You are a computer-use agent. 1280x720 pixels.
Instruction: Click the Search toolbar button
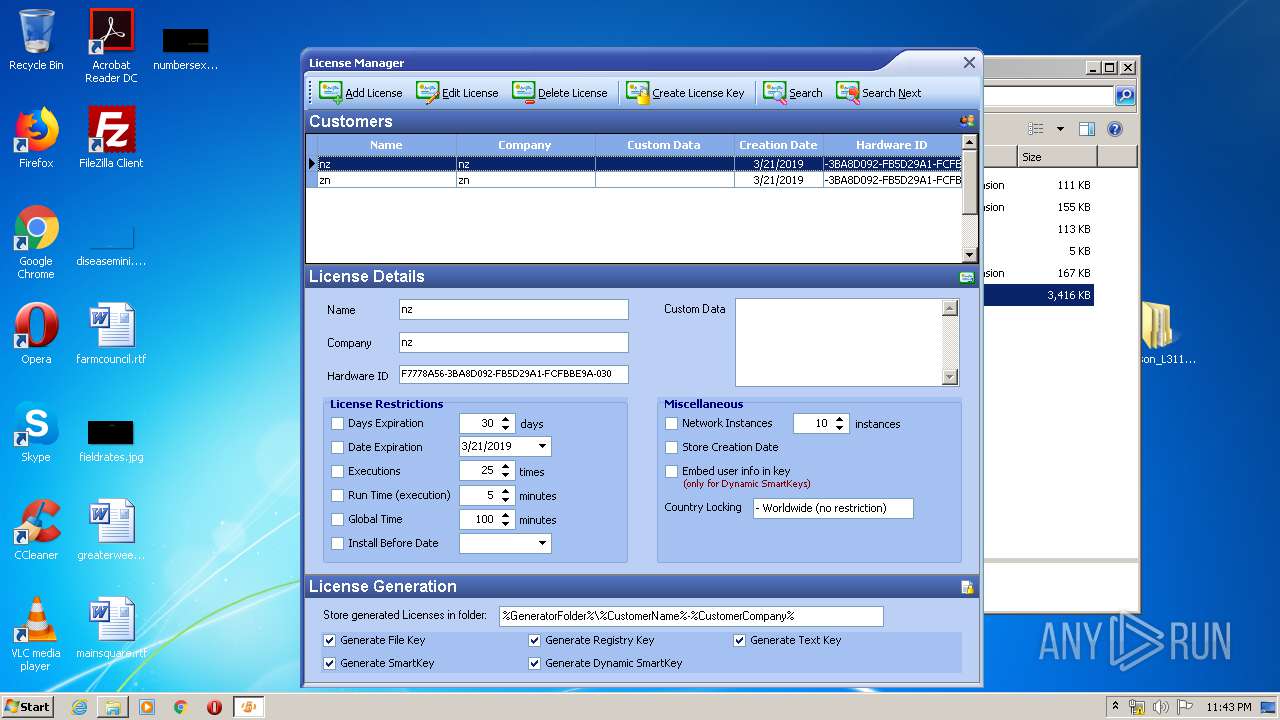(792, 93)
